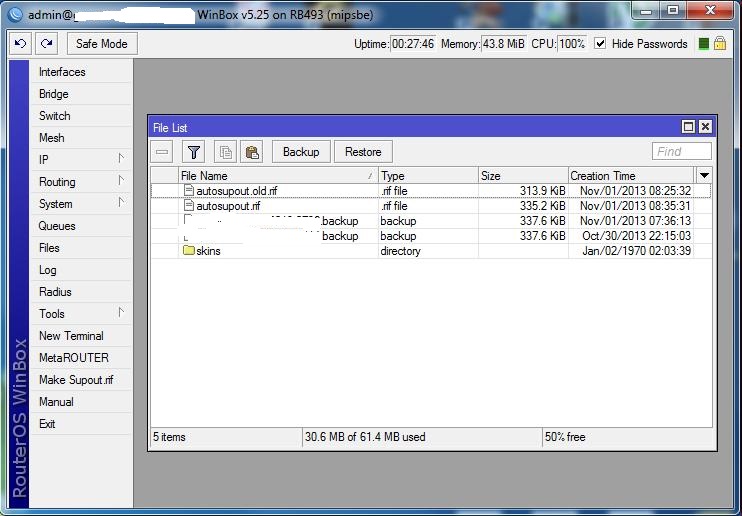Click Make Supout.rif
Viewport: 742px width, 516px height.
coord(81,380)
